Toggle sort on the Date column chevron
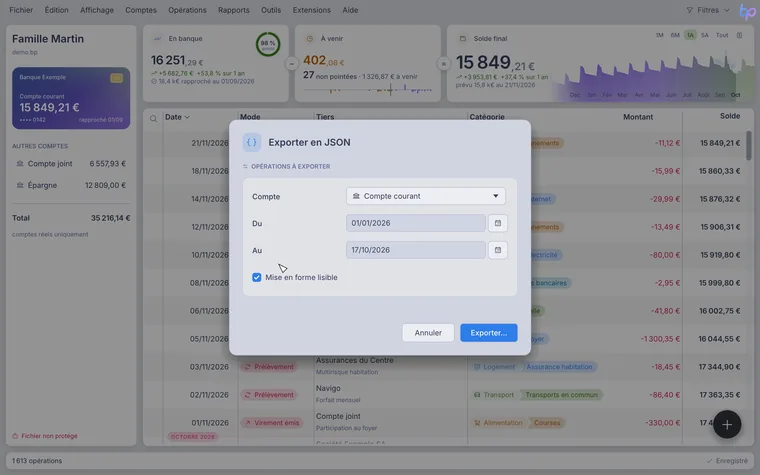Viewport: 760px width, 475px height. coord(187,117)
